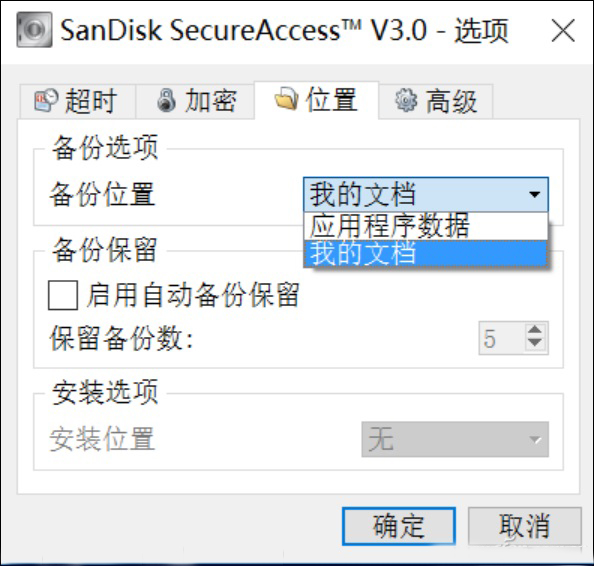
Task: Select 我的文档 in the dropdown list
Action: pyautogui.click(x=425, y=253)
